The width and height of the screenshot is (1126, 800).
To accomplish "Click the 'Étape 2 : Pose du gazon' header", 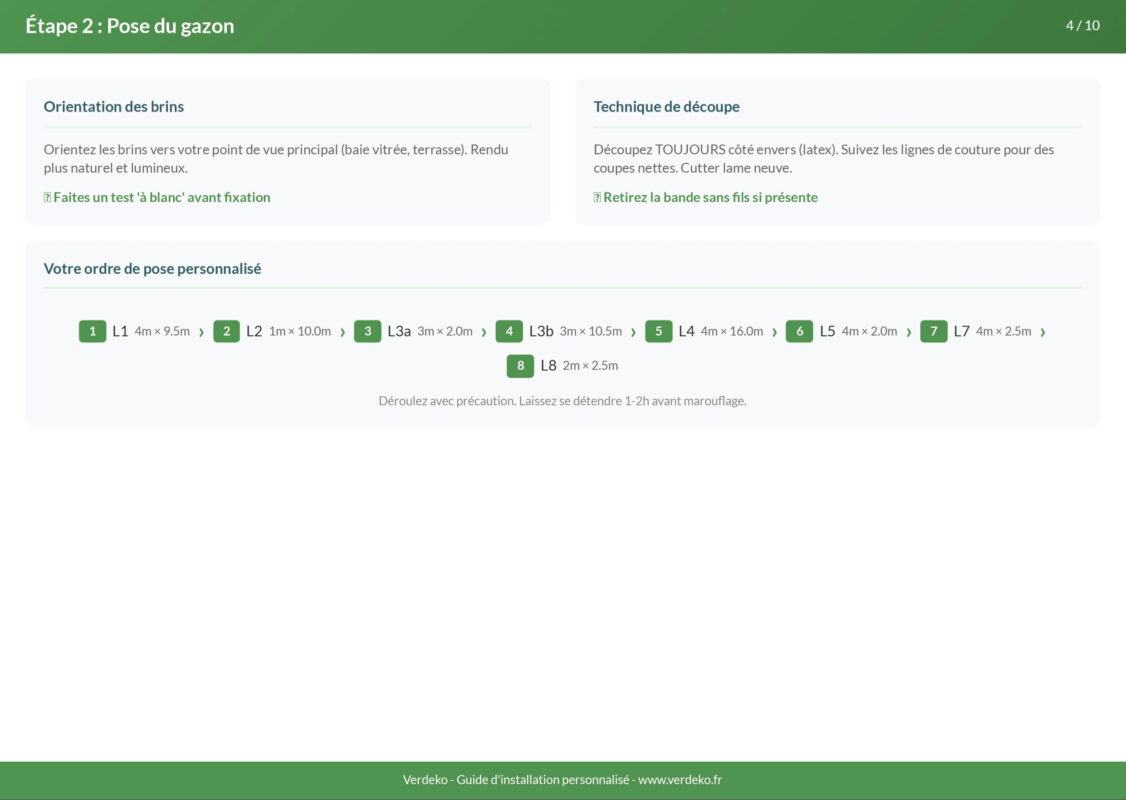I will tap(130, 26).
